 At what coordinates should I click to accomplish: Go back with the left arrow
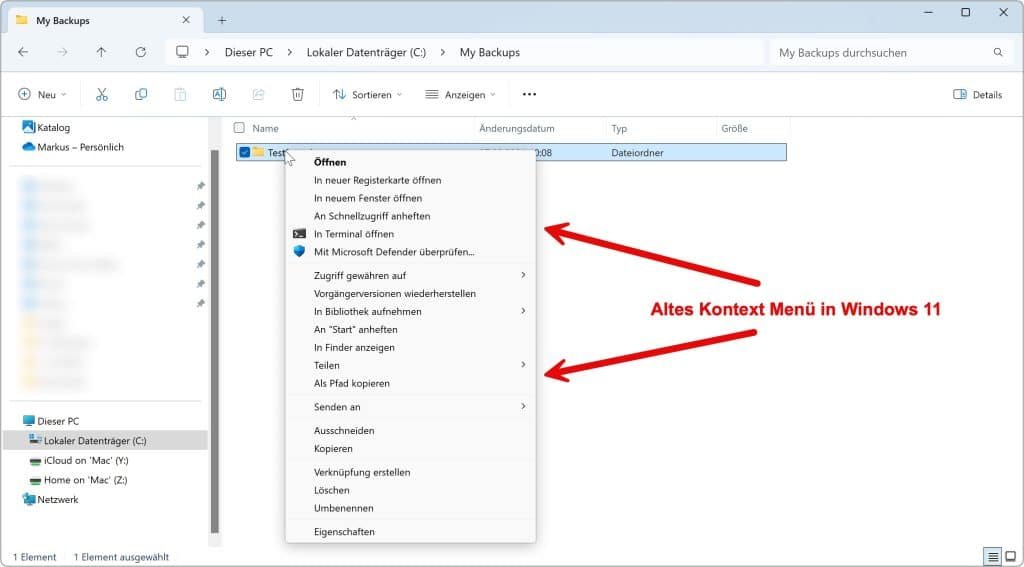(24, 52)
